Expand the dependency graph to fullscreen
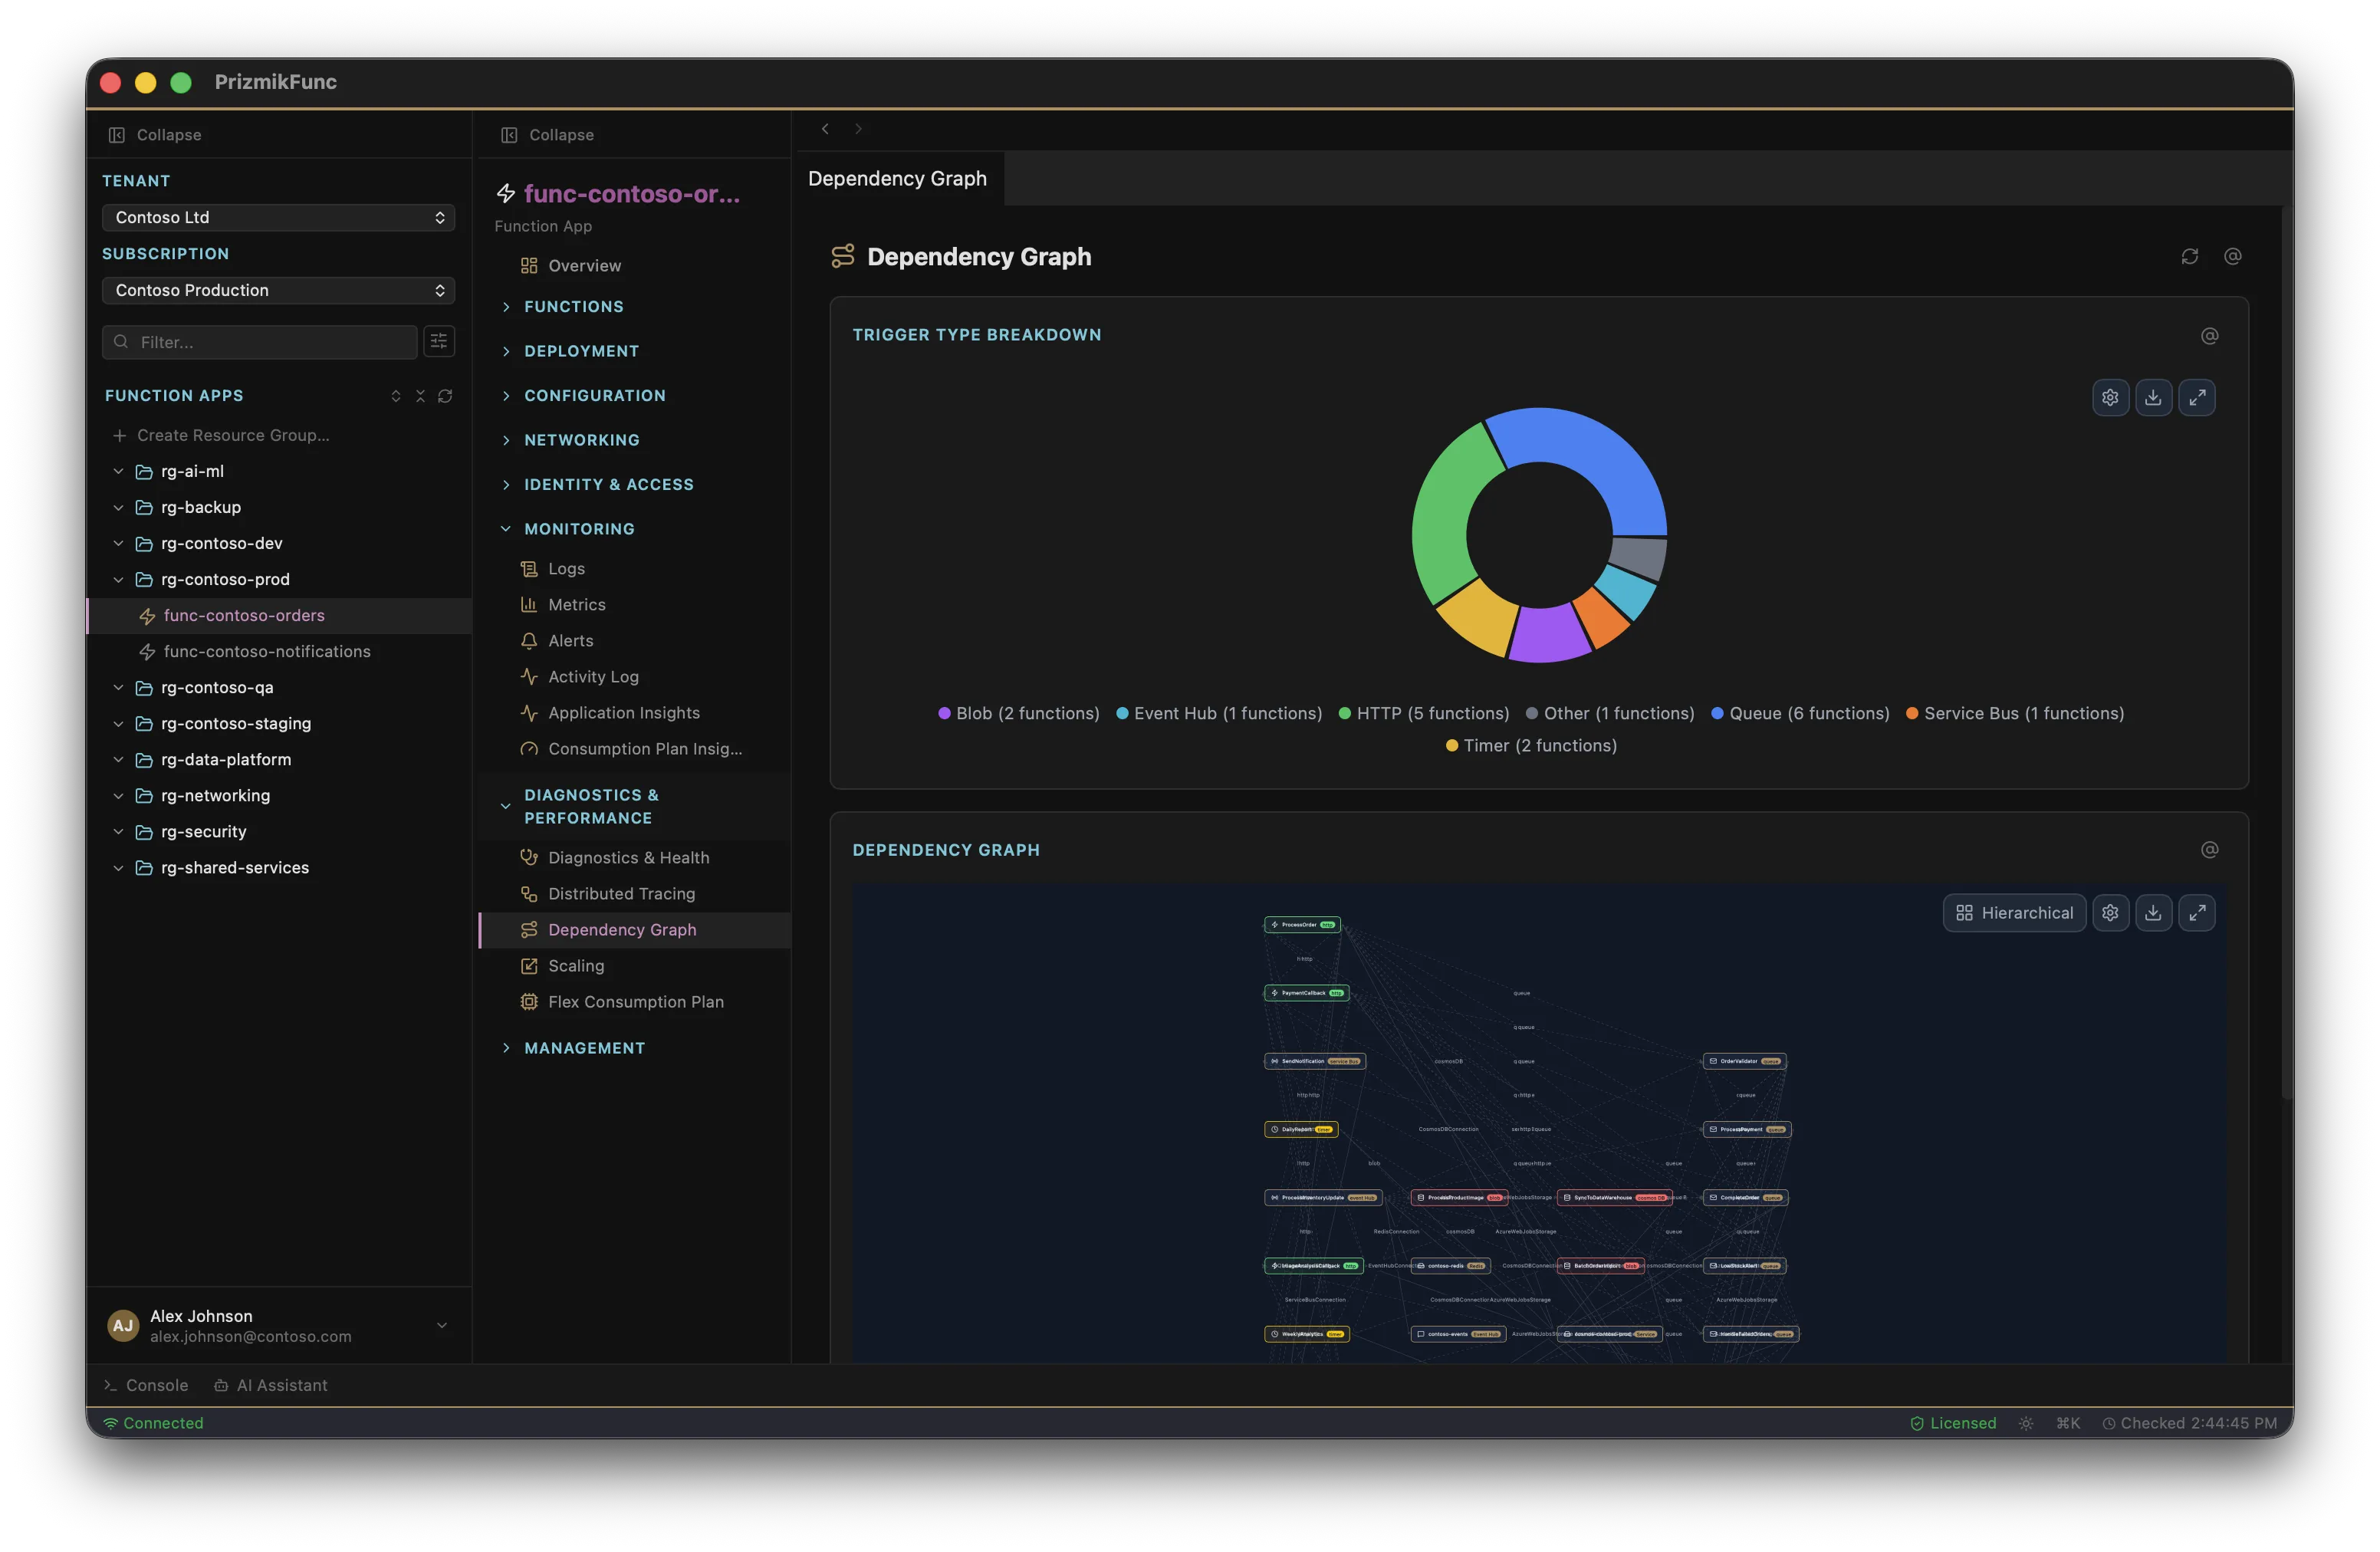The image size is (2380, 1552). pos(2197,912)
